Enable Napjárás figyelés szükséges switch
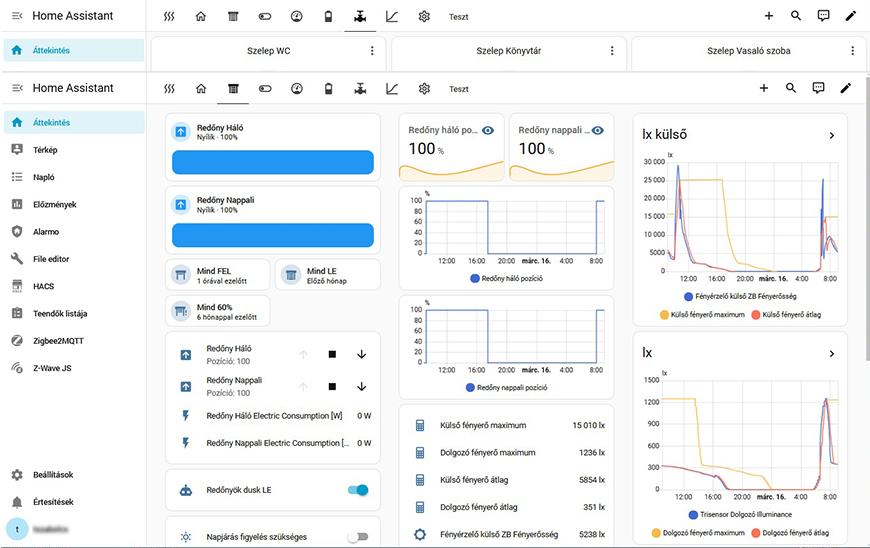This screenshot has width=870, height=548. coord(357,537)
